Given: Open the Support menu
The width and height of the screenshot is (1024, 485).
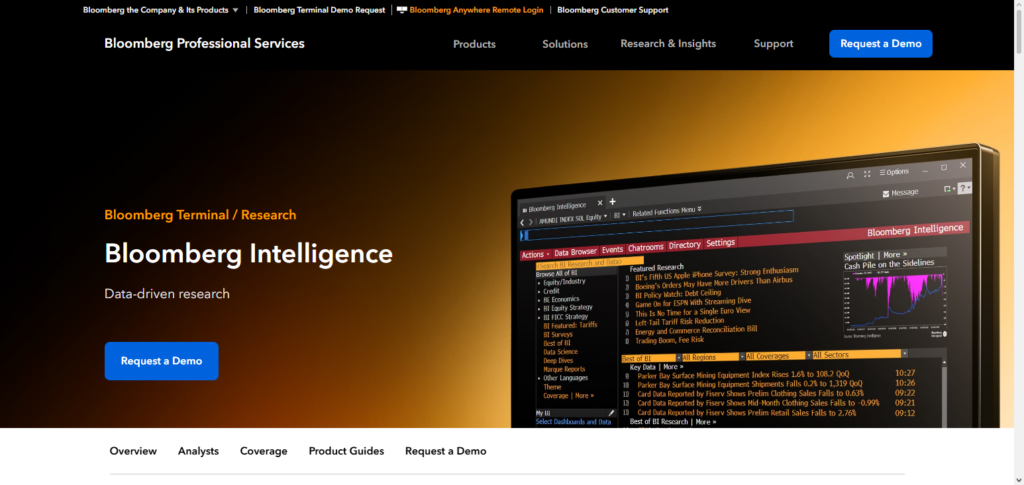Looking at the screenshot, I should (773, 44).
